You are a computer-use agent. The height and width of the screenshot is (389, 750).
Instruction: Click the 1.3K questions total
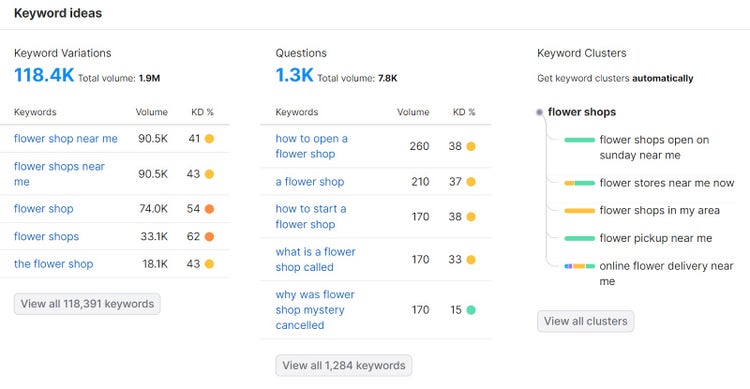tap(294, 75)
